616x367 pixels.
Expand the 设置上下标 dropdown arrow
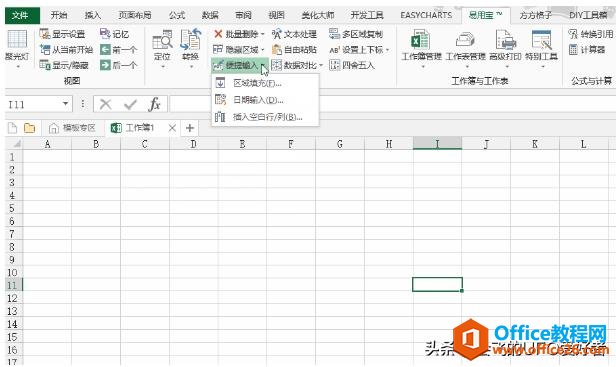pos(387,50)
